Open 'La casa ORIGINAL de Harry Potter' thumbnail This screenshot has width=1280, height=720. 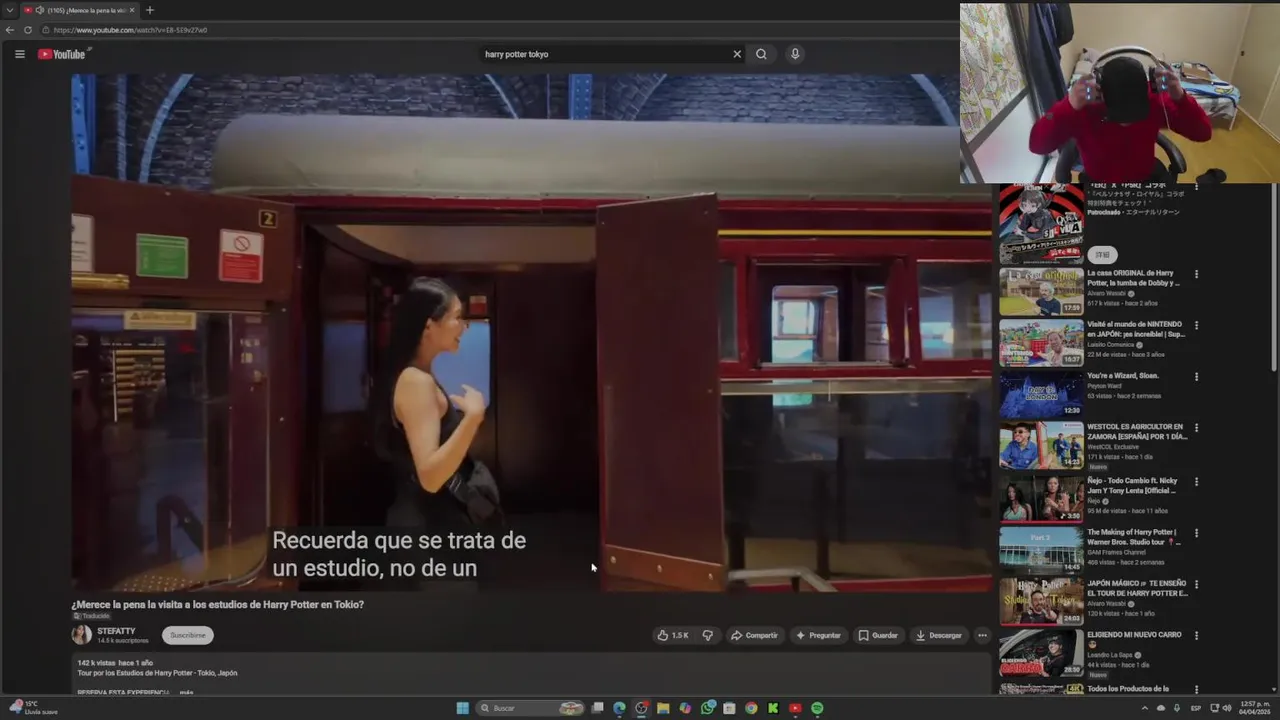[1041, 291]
